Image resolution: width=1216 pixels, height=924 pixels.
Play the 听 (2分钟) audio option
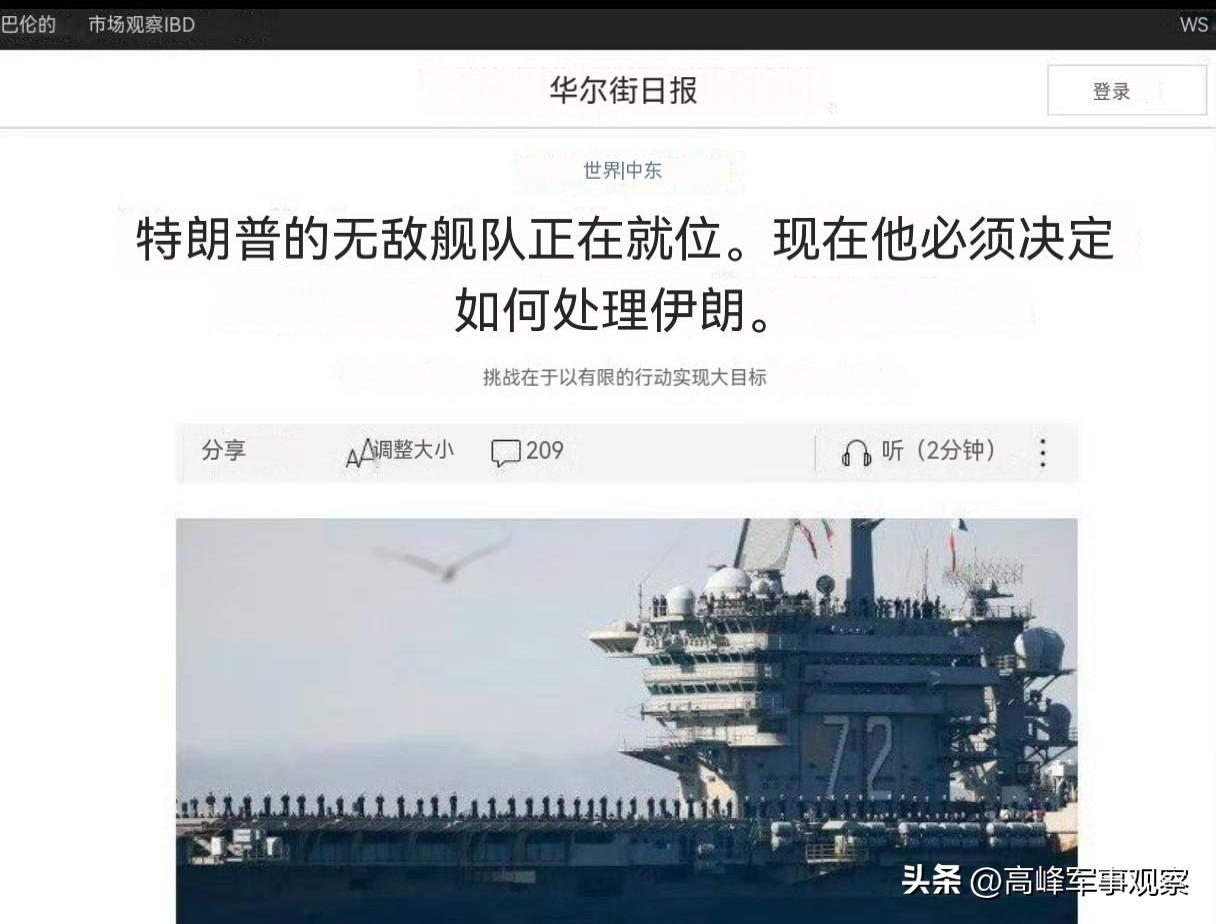click(938, 450)
